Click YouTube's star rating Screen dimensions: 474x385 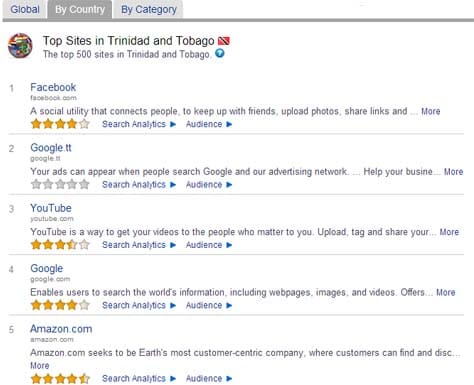60,245
